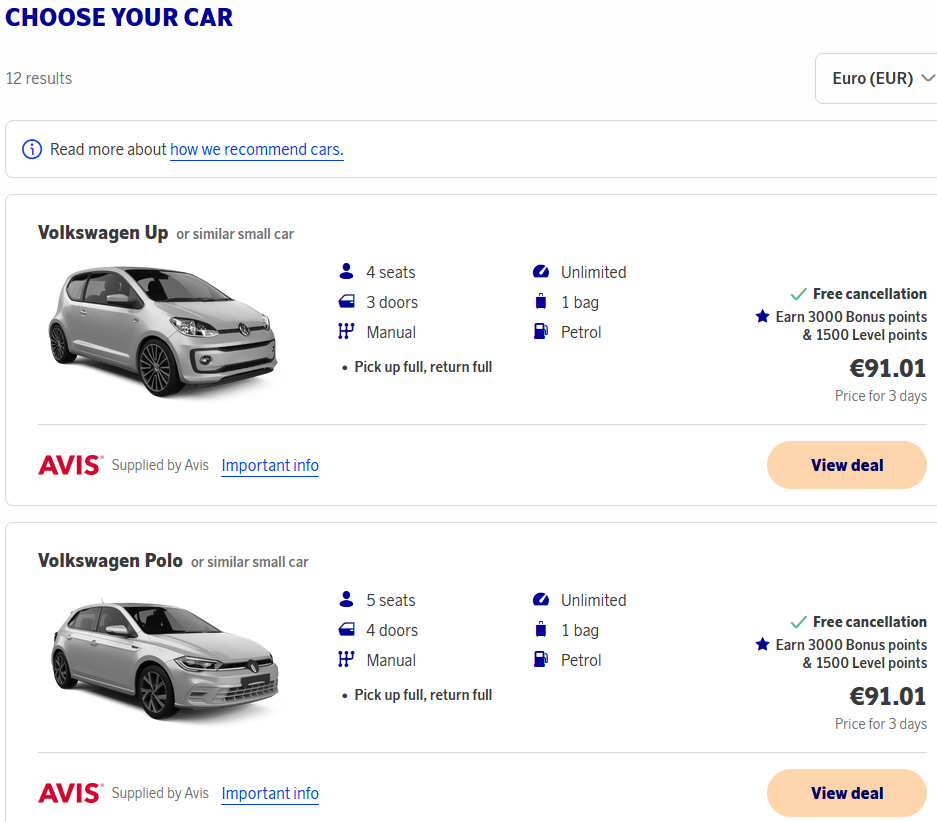Image resolution: width=937 pixels, height=822 pixels.
Task: Open the 'how we recommend cars' link
Action: click(256, 149)
